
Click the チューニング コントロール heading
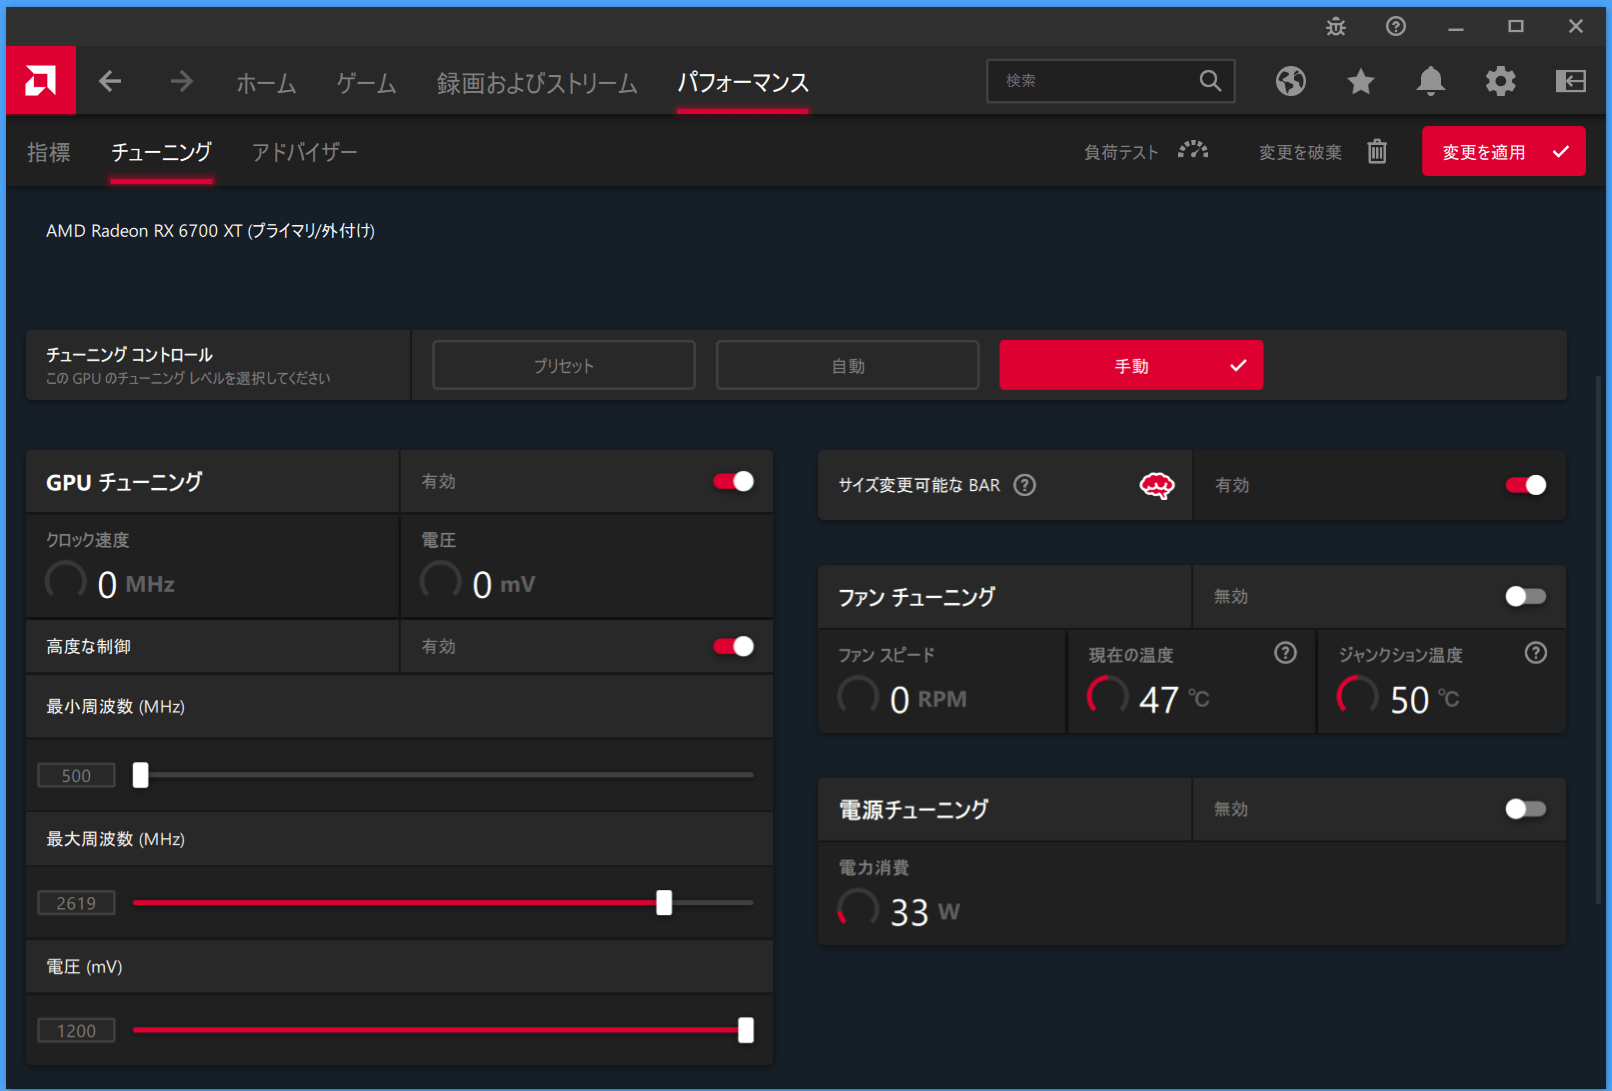pyautogui.click(x=129, y=355)
